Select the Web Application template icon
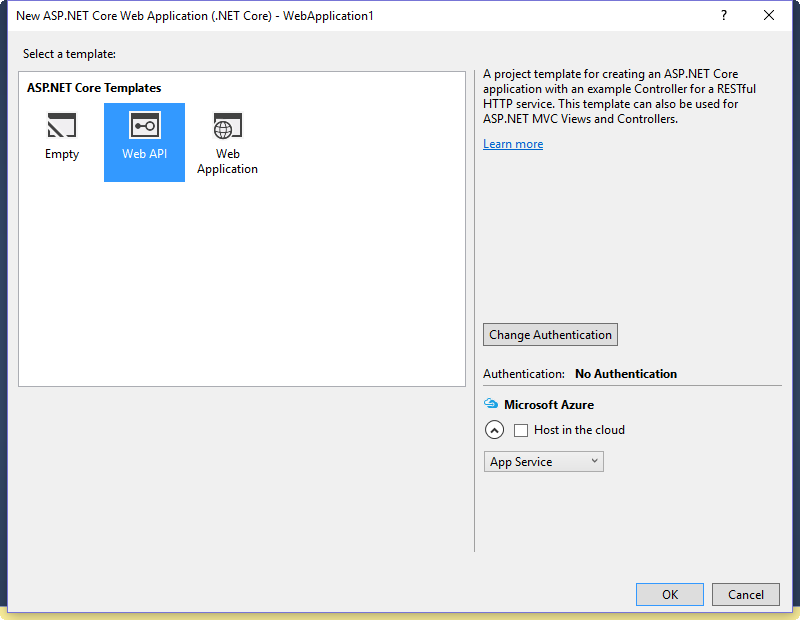The height and width of the screenshot is (620, 800). (x=228, y=126)
